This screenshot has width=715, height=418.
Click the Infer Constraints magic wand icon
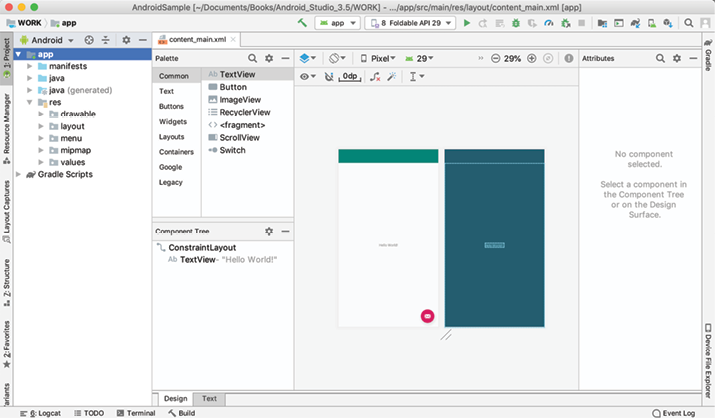pyautogui.click(x=391, y=77)
